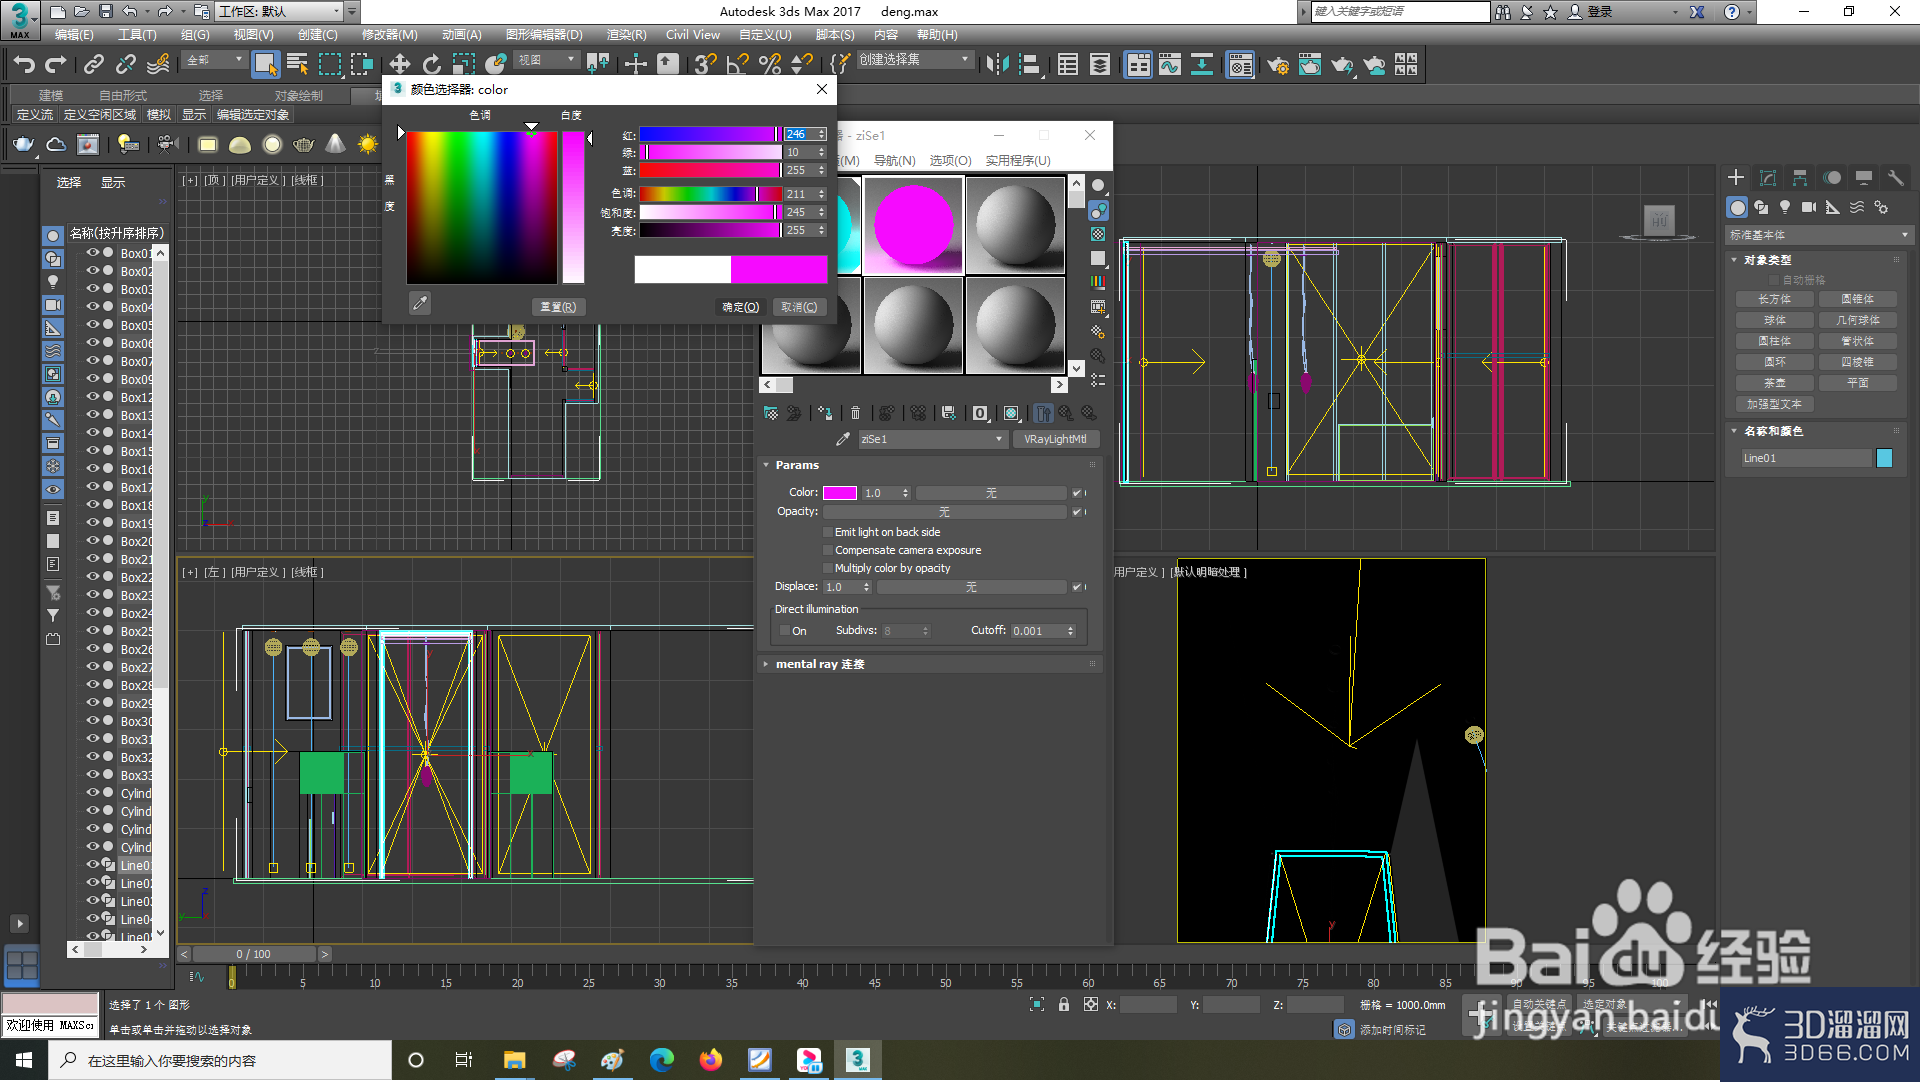This screenshot has width=1920, height=1082.
Task: Create a 长方体 box primitive
Action: pyautogui.click(x=1775, y=299)
